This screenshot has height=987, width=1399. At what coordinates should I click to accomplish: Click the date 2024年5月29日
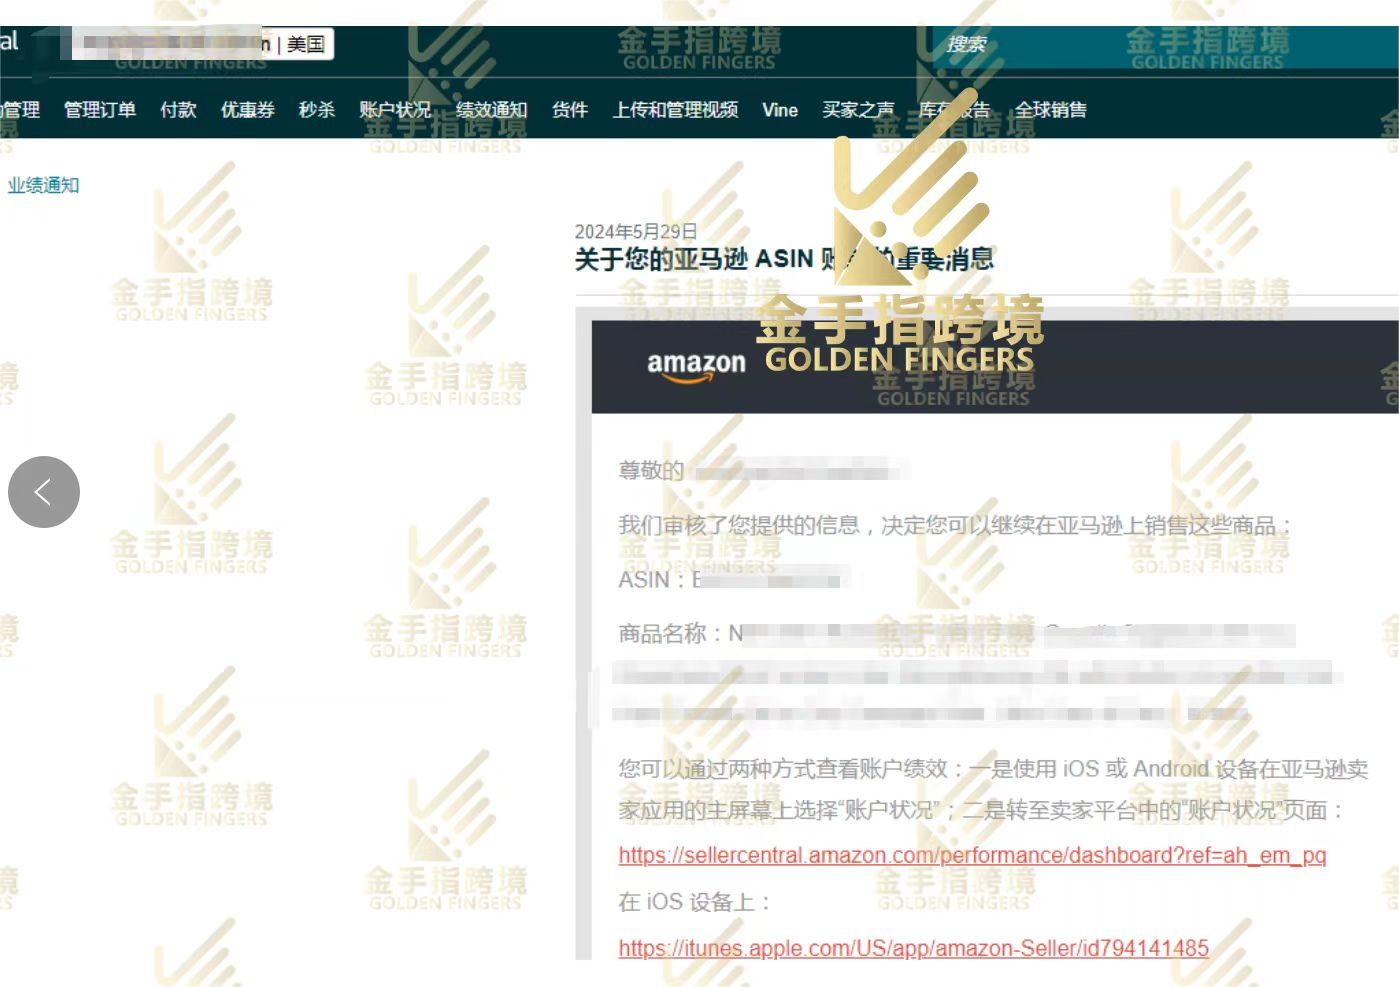pyautogui.click(x=636, y=232)
